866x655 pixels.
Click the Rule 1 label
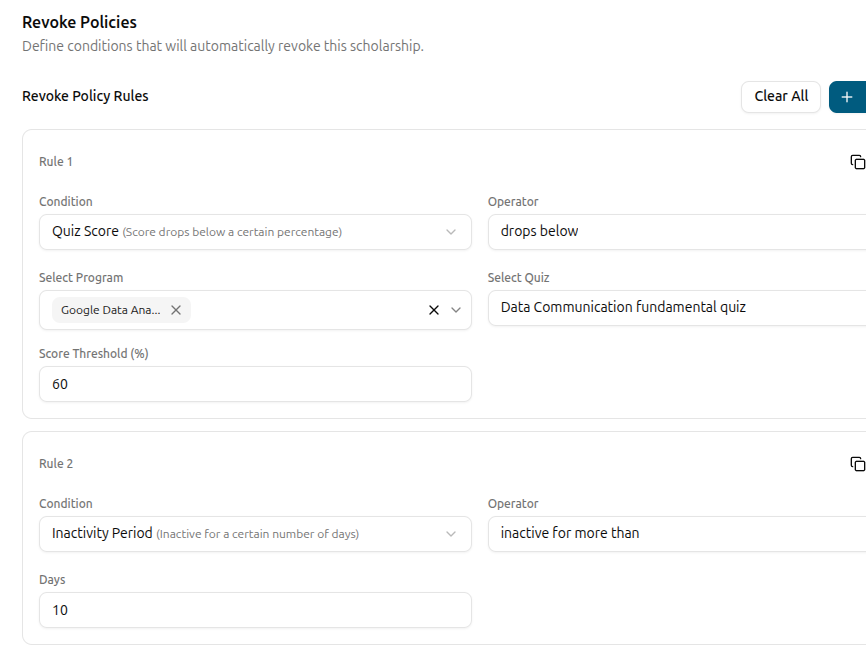coord(56,162)
